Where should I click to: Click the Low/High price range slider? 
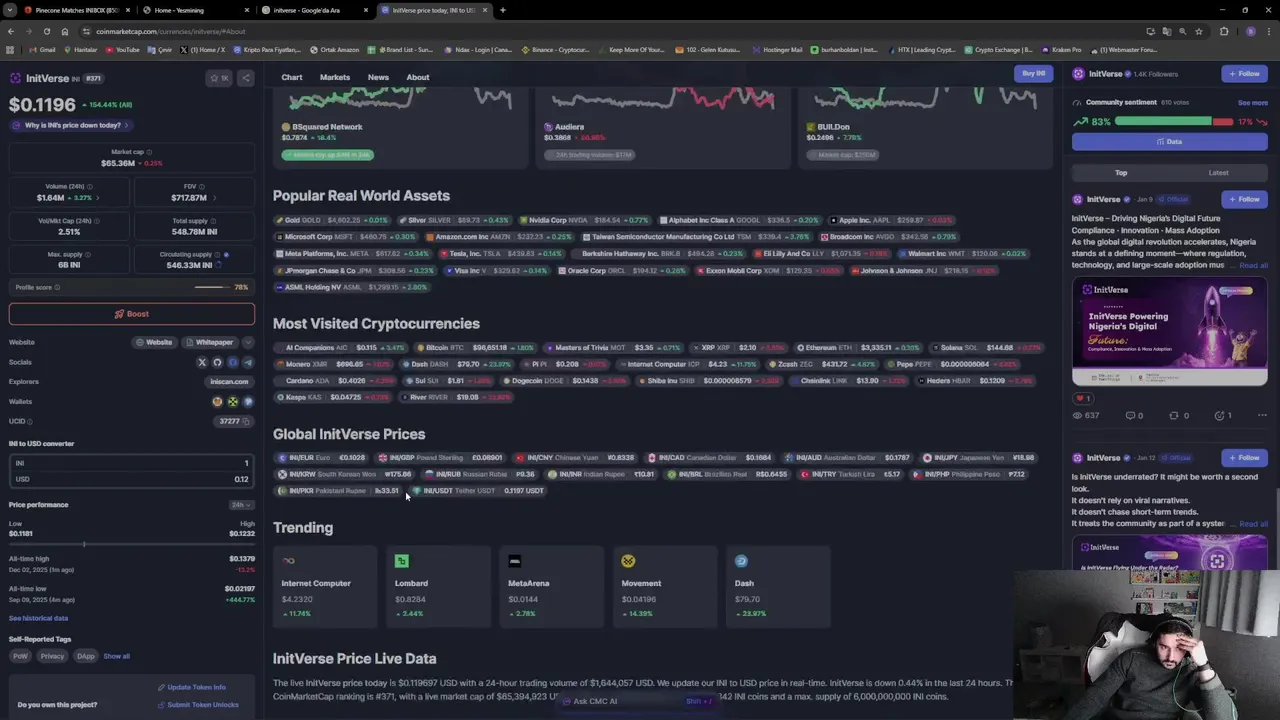131,544
